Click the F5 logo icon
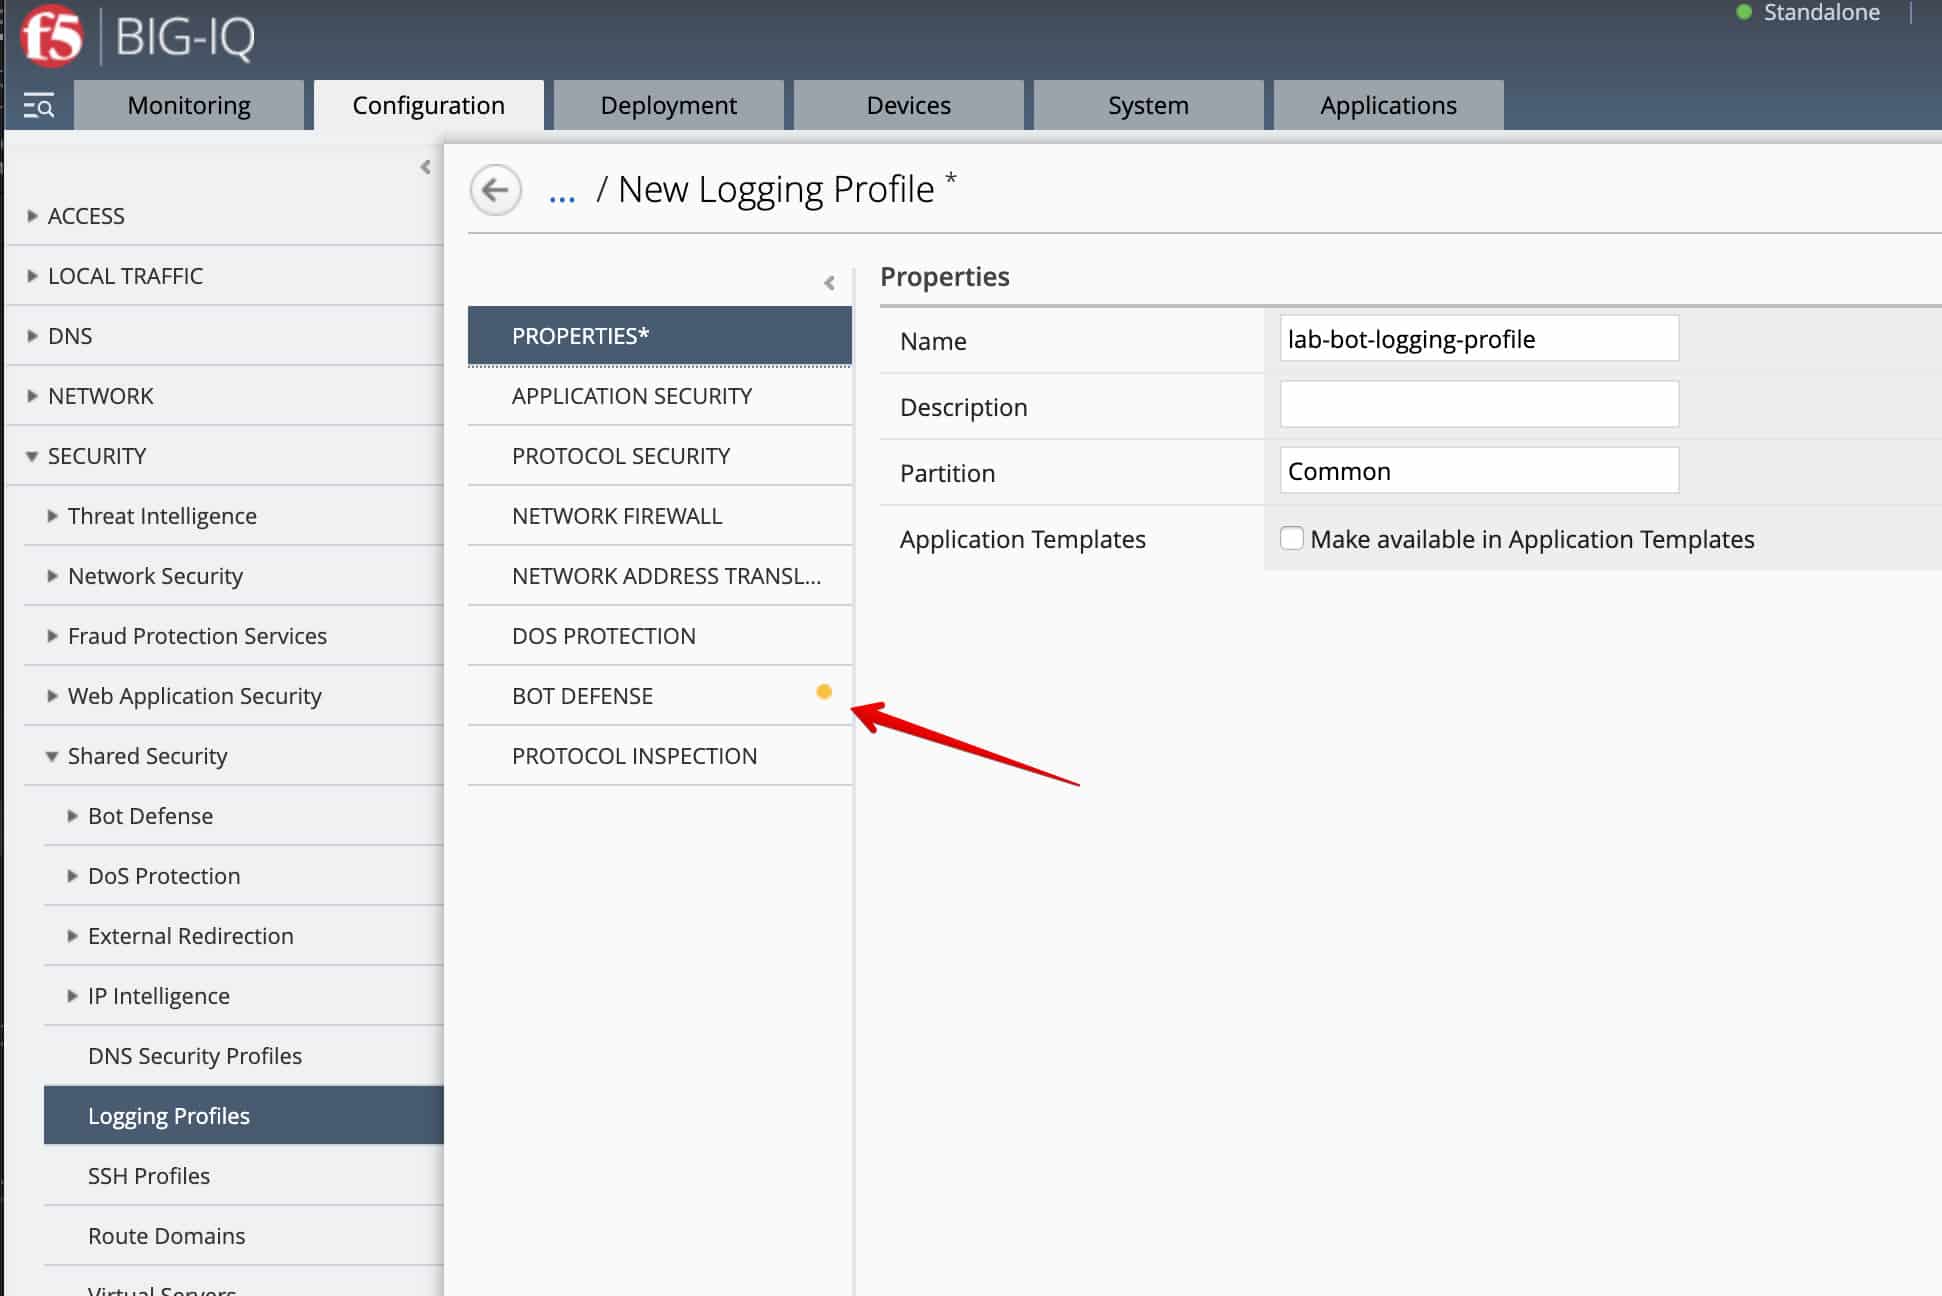This screenshot has height=1296, width=1942. [52, 36]
